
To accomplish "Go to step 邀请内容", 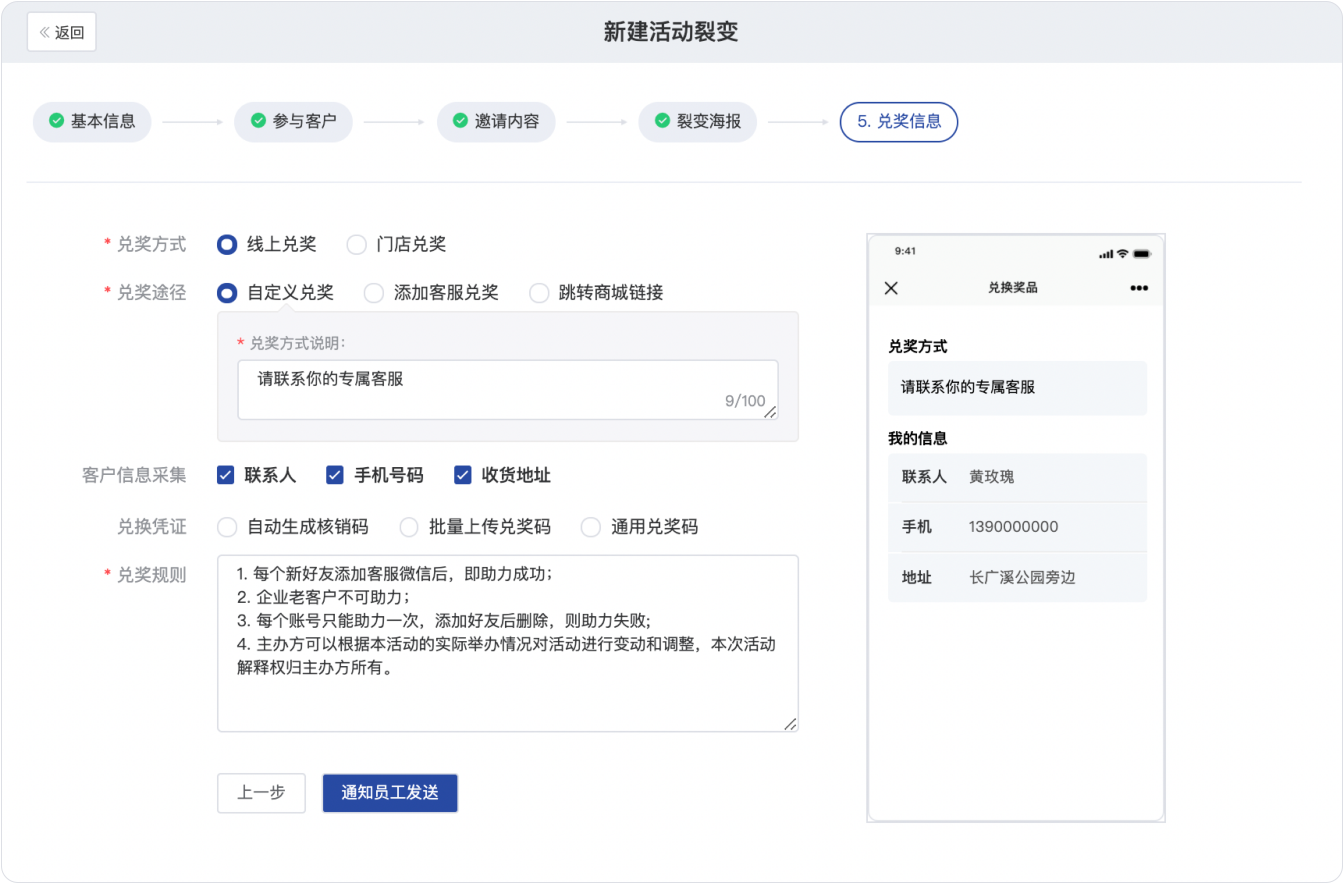I will click(x=496, y=121).
